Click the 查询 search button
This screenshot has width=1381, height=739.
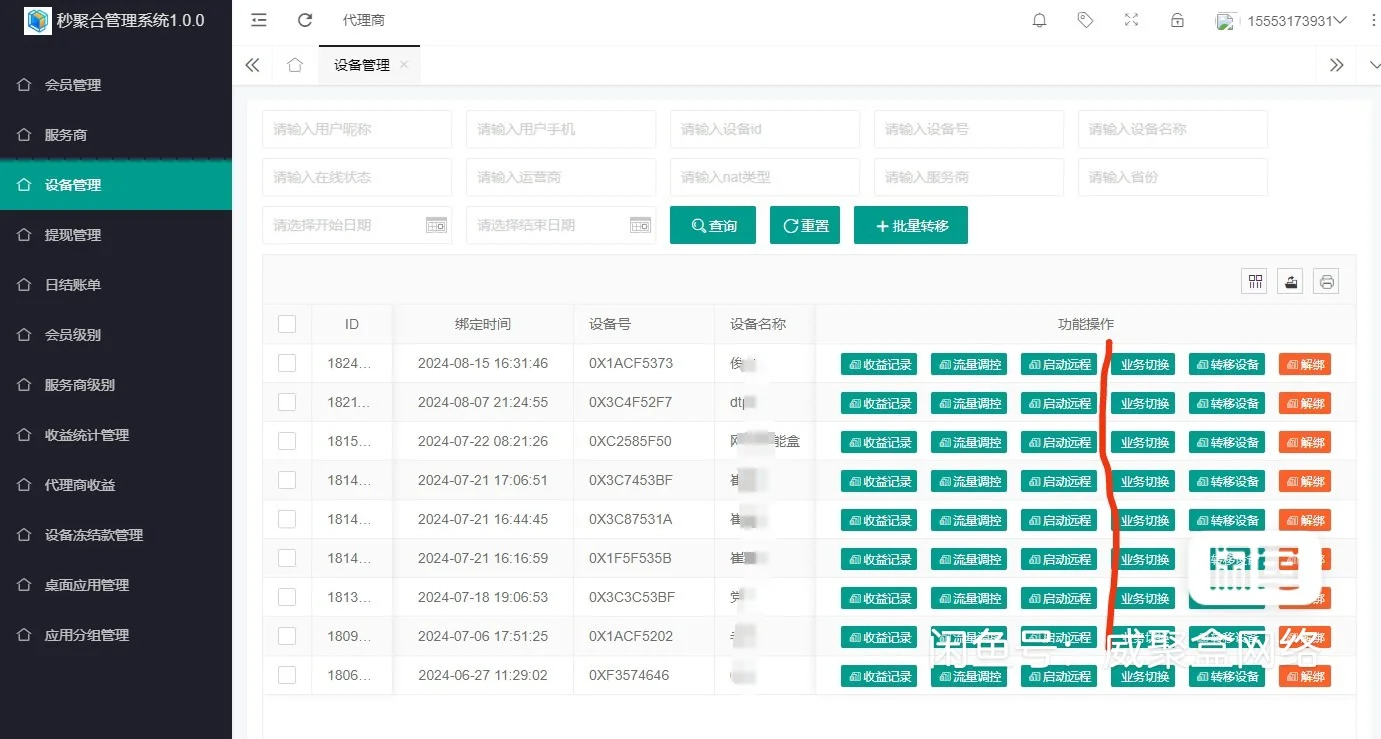click(x=713, y=225)
